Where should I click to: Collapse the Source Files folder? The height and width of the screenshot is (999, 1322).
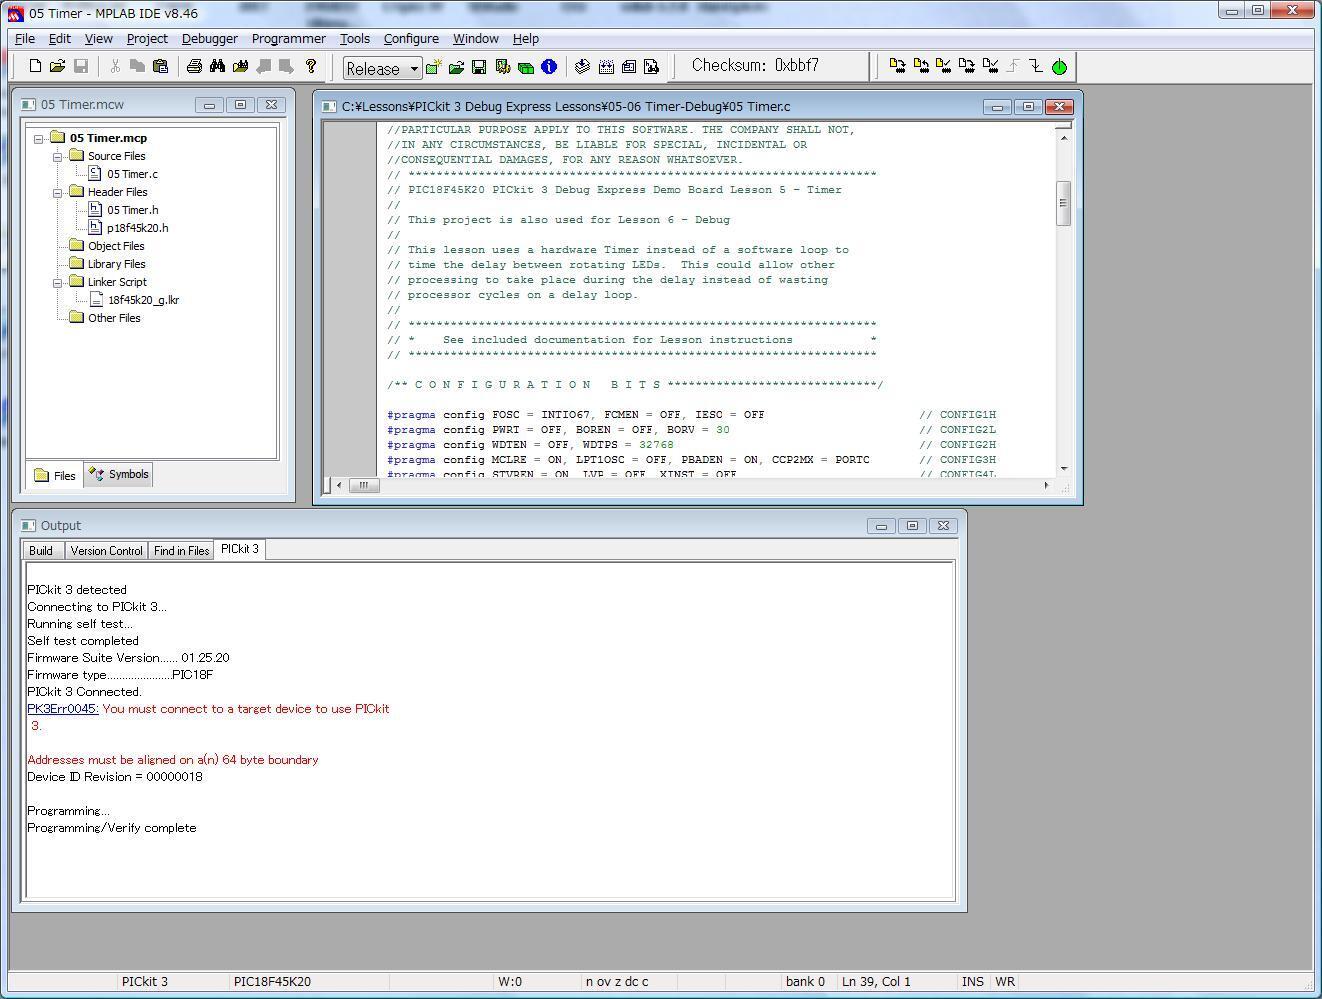59,155
